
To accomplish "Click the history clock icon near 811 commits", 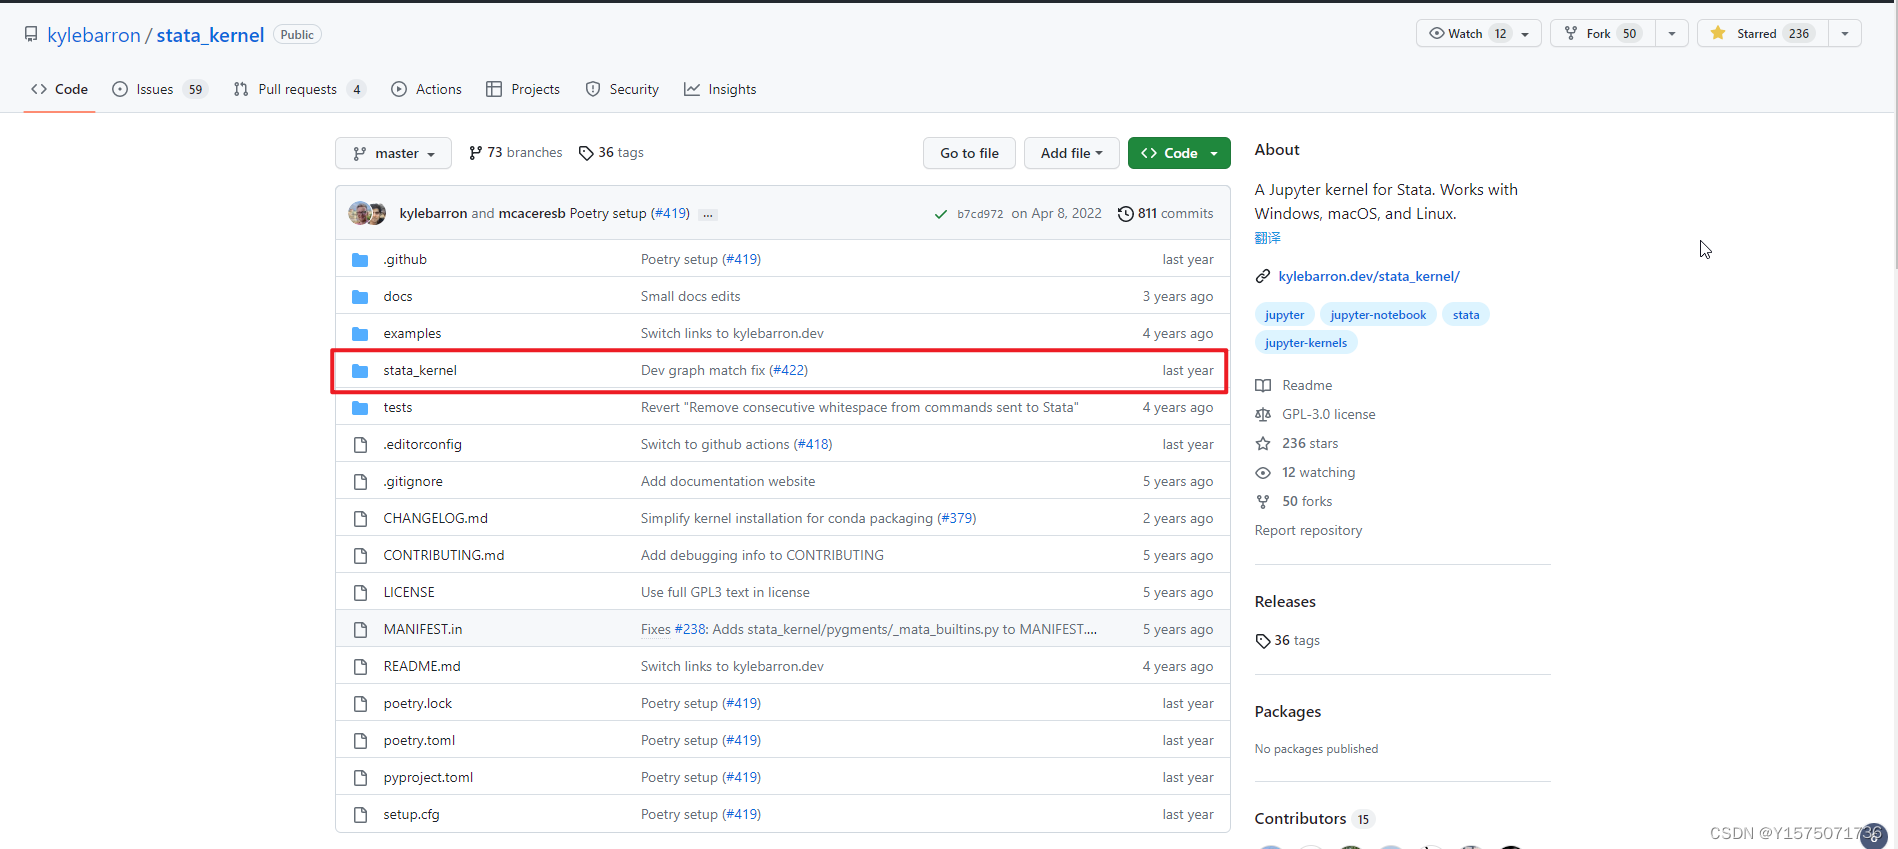I will 1125,214.
